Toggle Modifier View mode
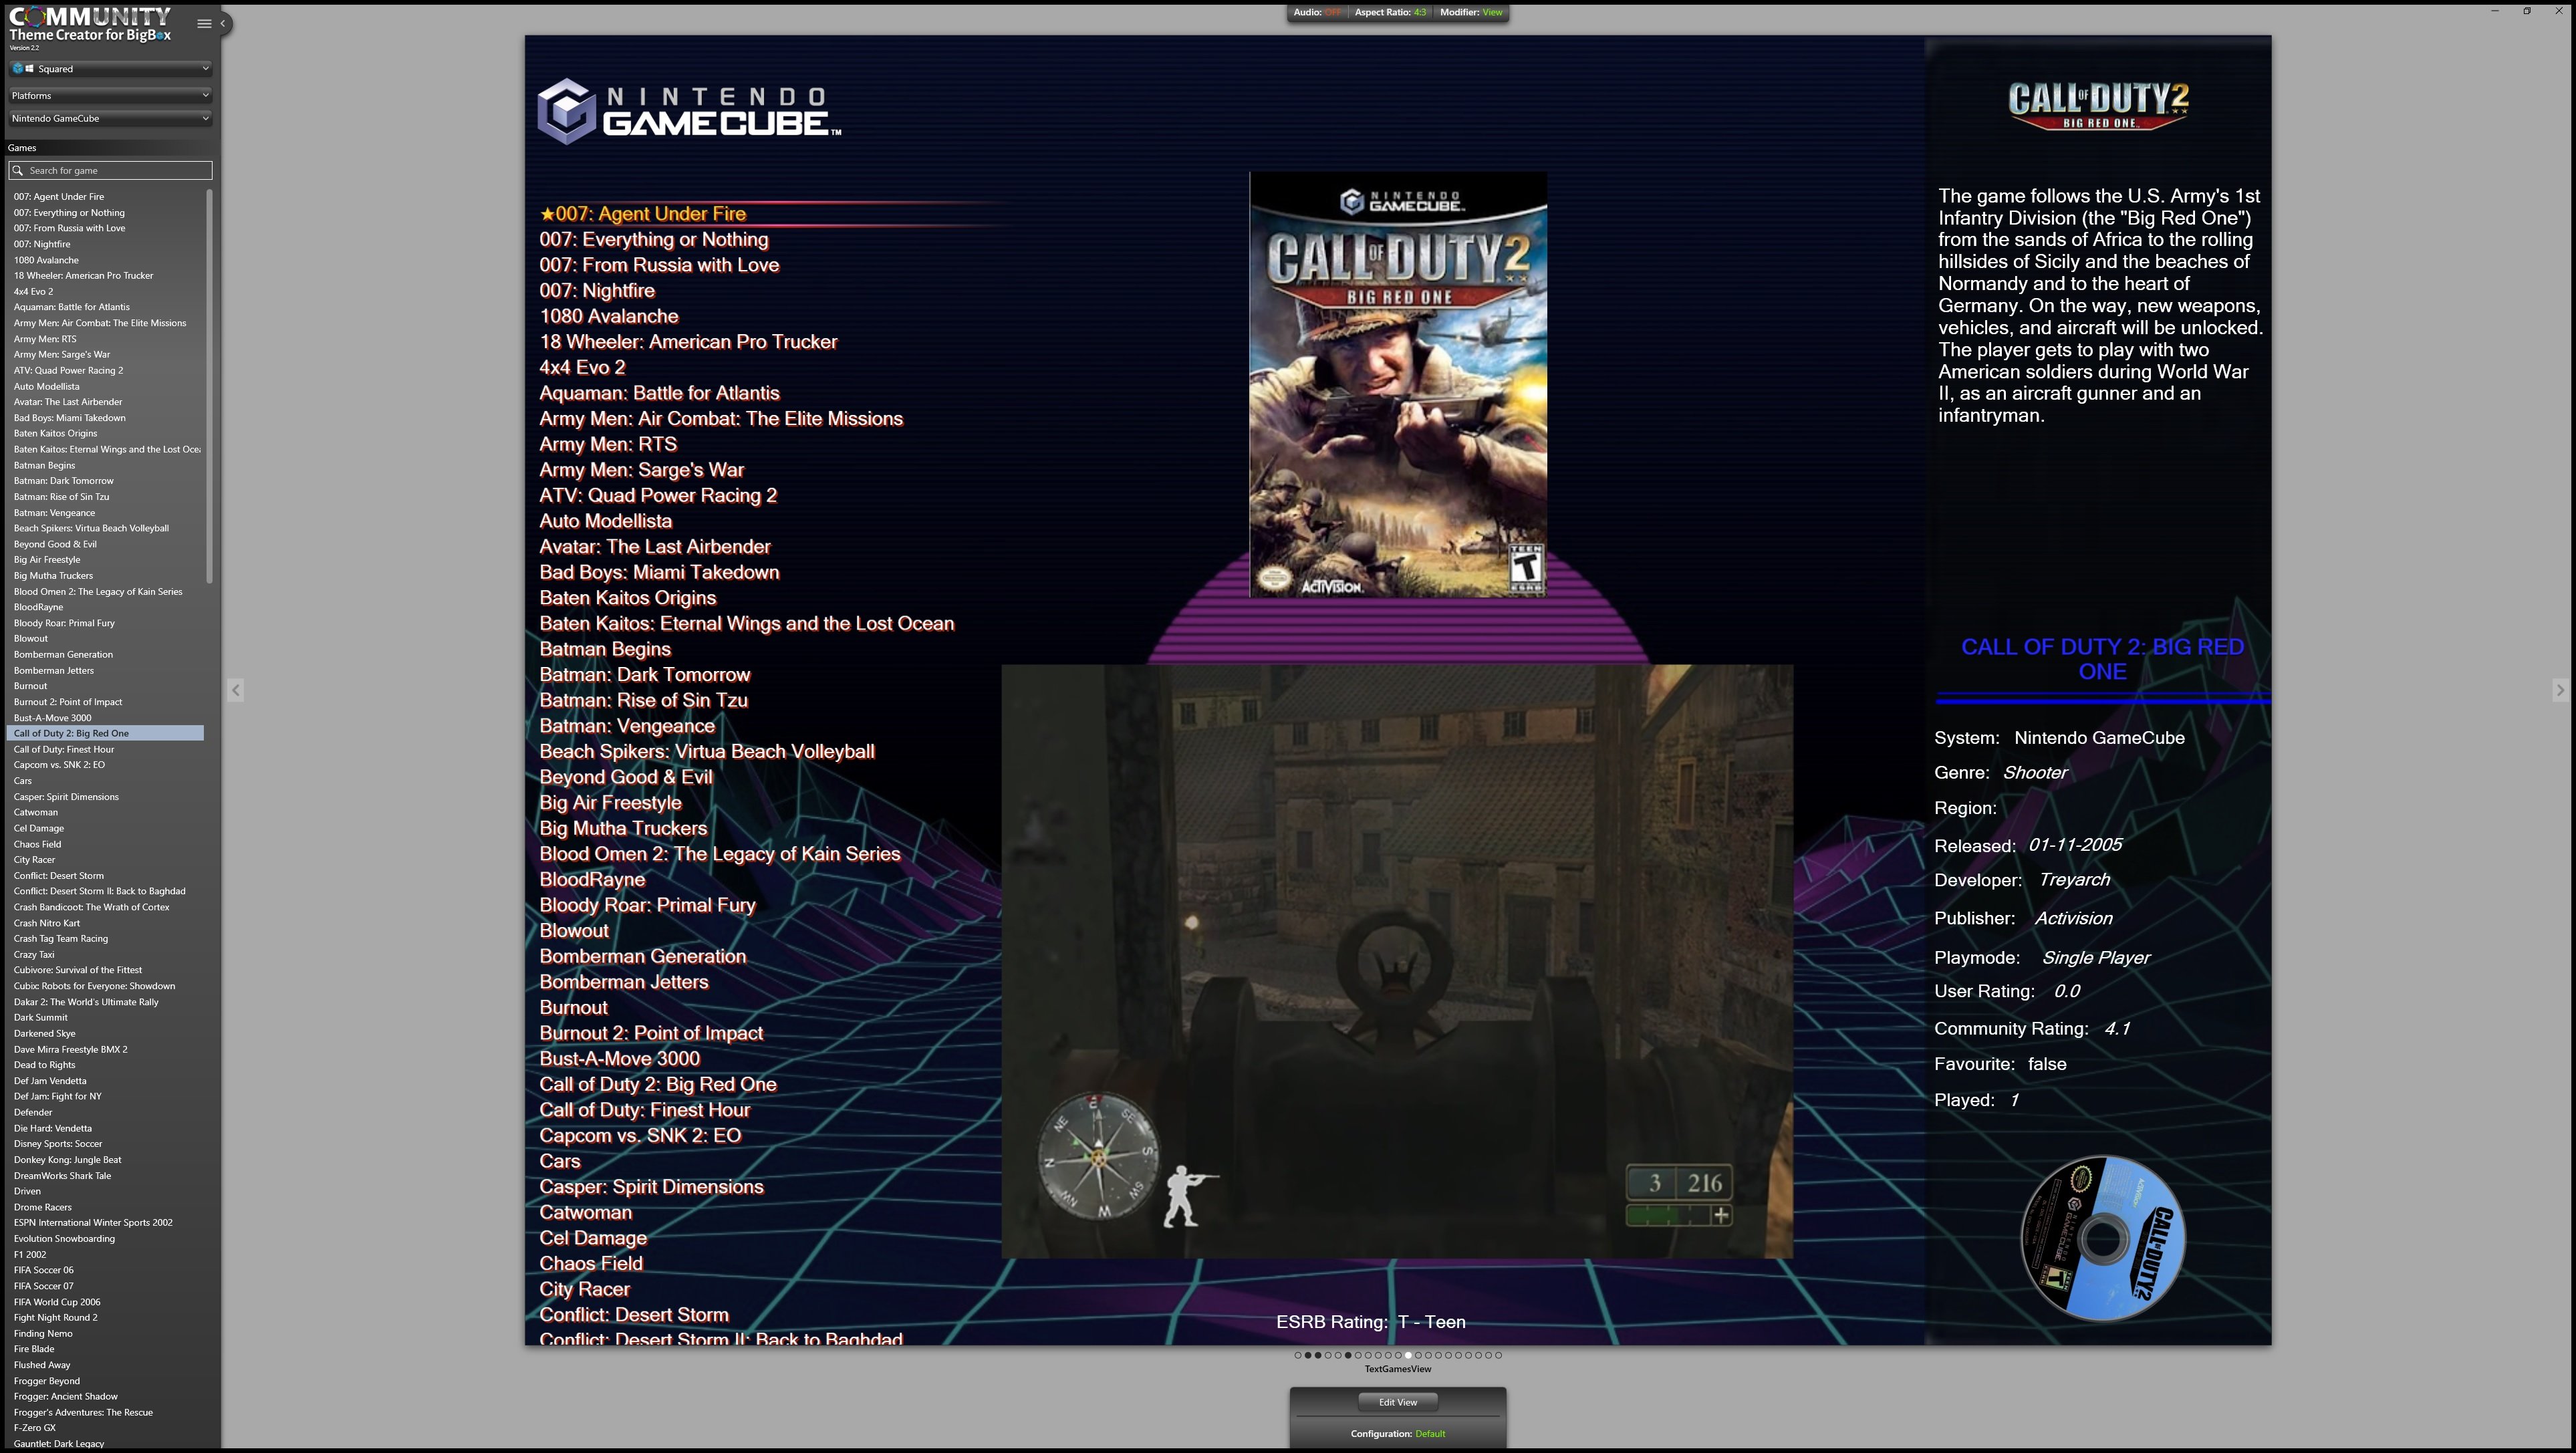The width and height of the screenshot is (2576, 1453). point(1471,12)
